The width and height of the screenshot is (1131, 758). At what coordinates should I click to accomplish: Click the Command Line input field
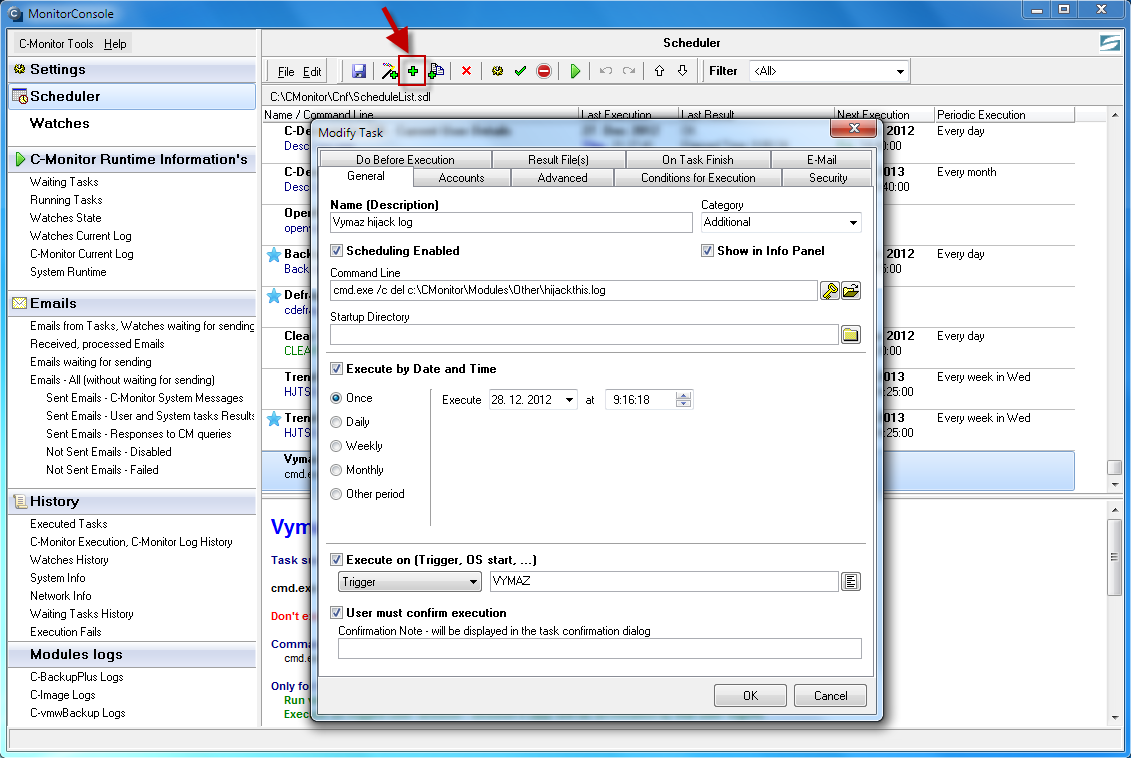tap(574, 291)
